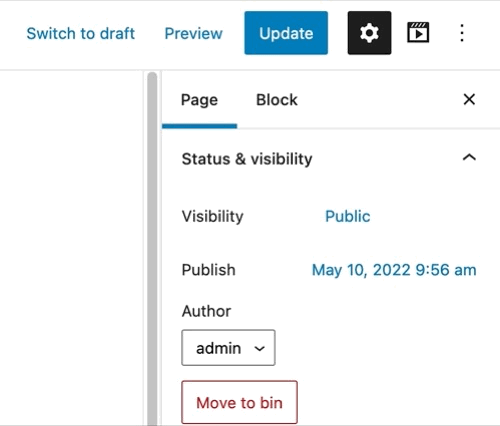The image size is (500, 426).
Task: Click the Author field label
Action: point(206,311)
